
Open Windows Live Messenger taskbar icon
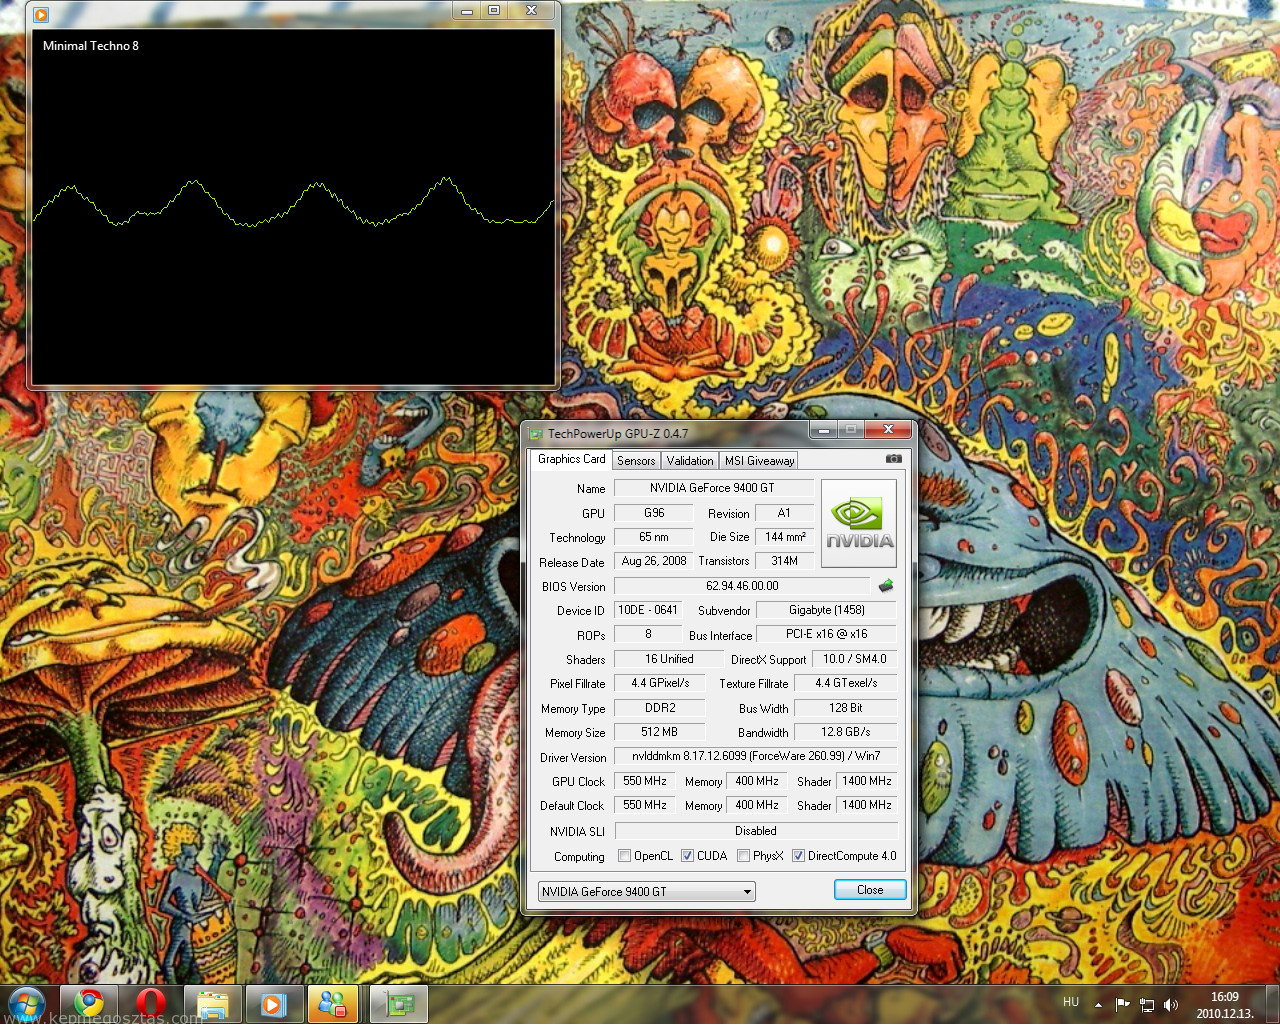tap(333, 1004)
